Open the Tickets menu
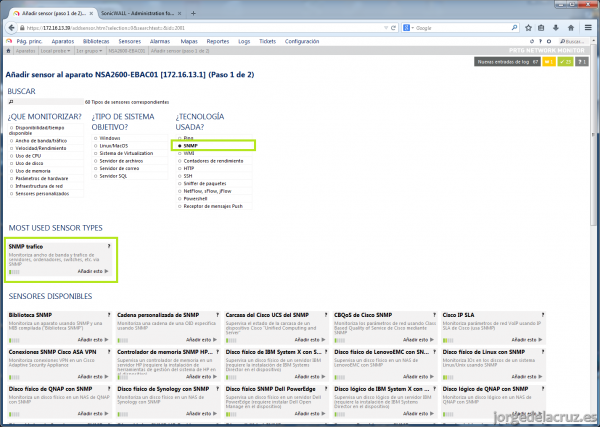Viewport: 600px width, 427px height. click(x=267, y=41)
